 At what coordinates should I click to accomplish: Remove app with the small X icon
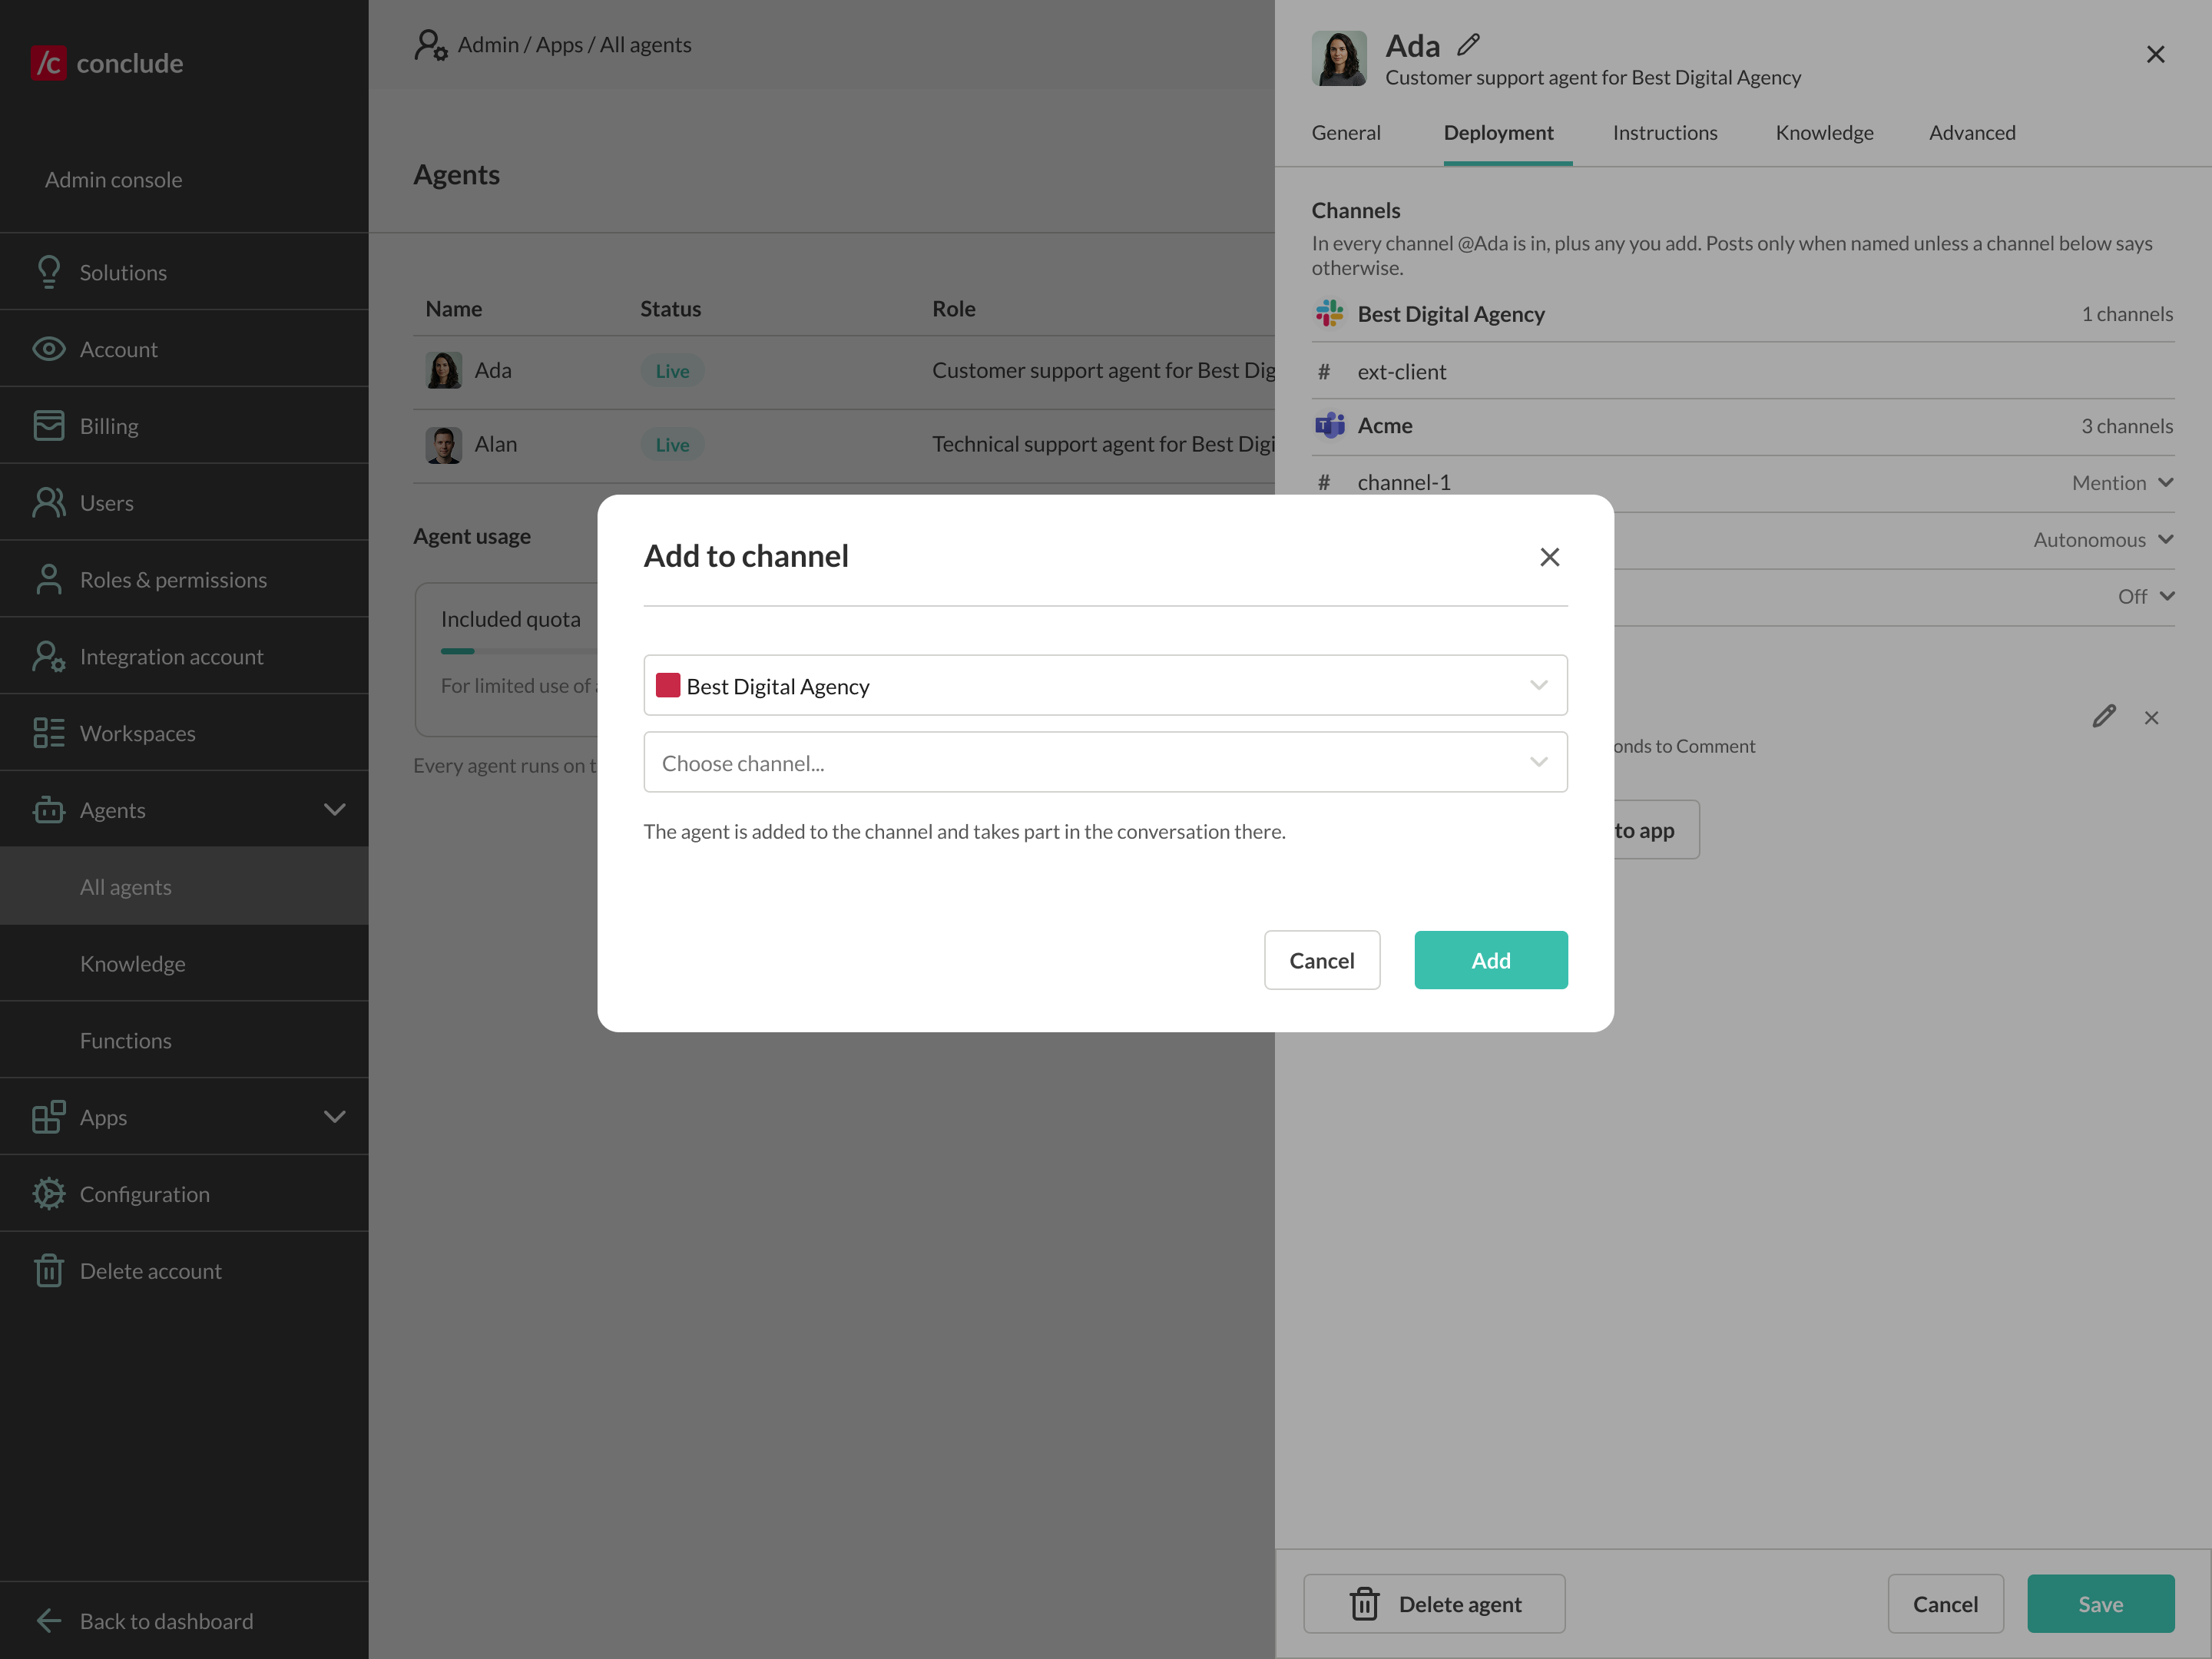coord(2152,718)
